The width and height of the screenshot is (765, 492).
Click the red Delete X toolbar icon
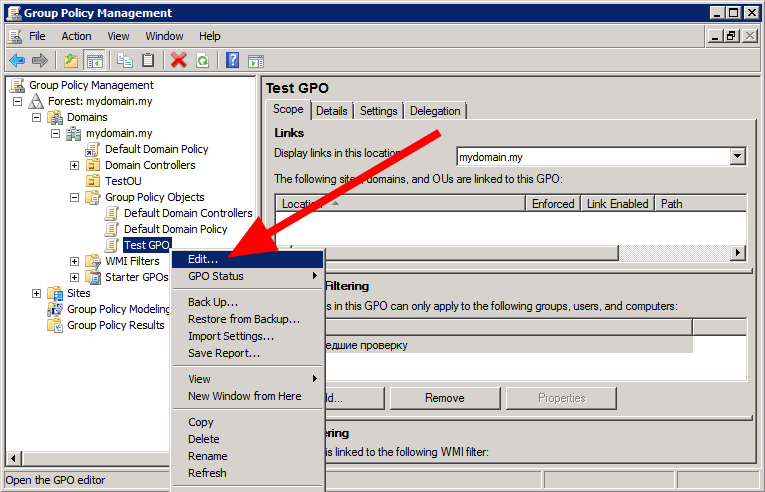[x=179, y=60]
